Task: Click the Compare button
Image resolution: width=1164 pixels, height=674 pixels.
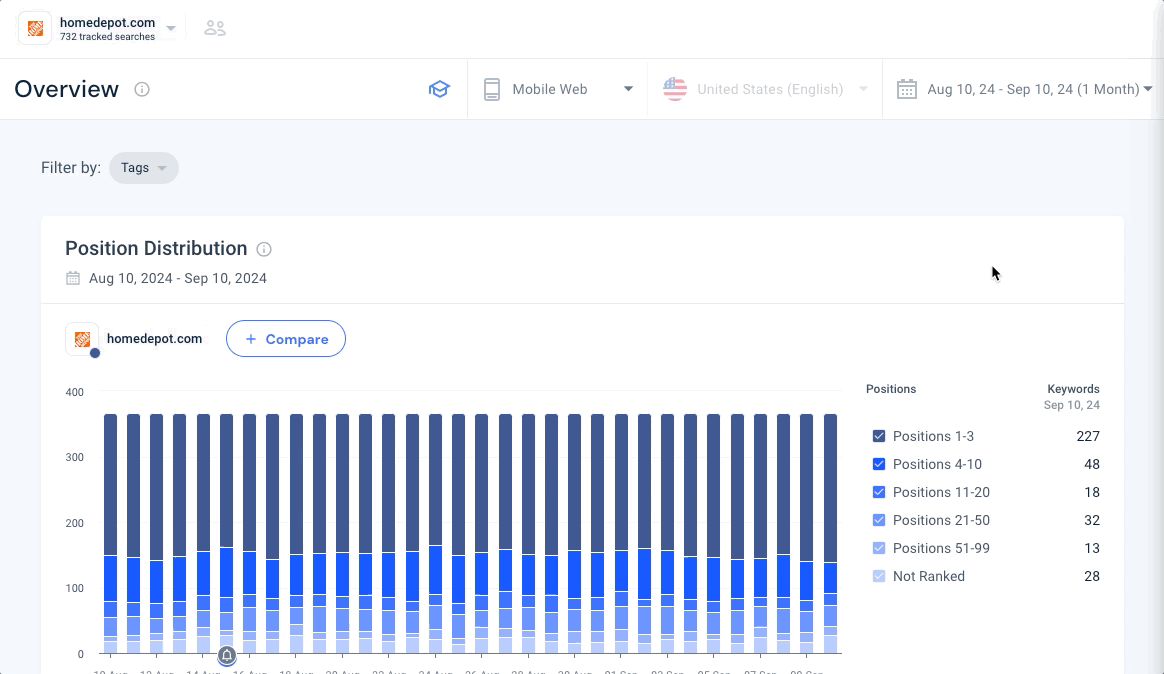Action: pyautogui.click(x=286, y=338)
